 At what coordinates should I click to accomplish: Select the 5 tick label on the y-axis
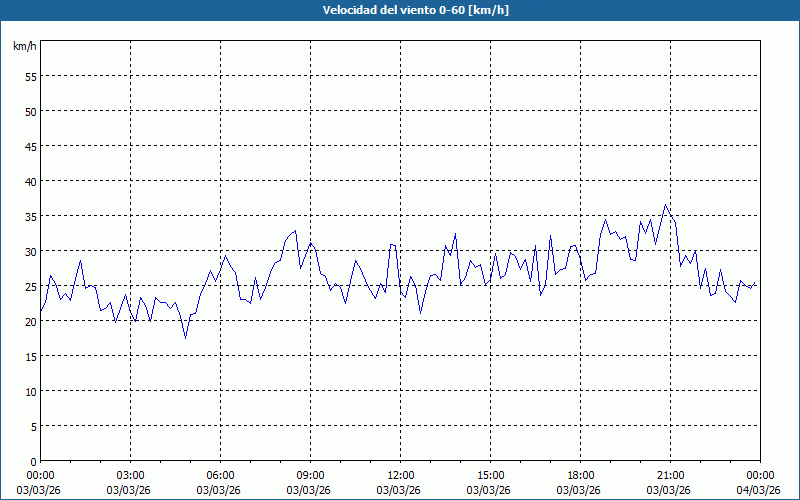(x=33, y=426)
